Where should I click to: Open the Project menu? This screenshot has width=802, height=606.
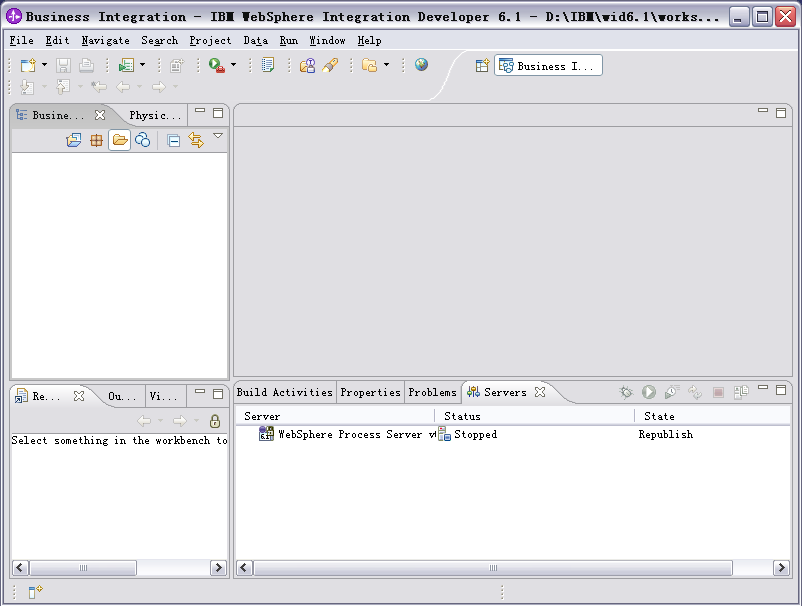pos(210,40)
